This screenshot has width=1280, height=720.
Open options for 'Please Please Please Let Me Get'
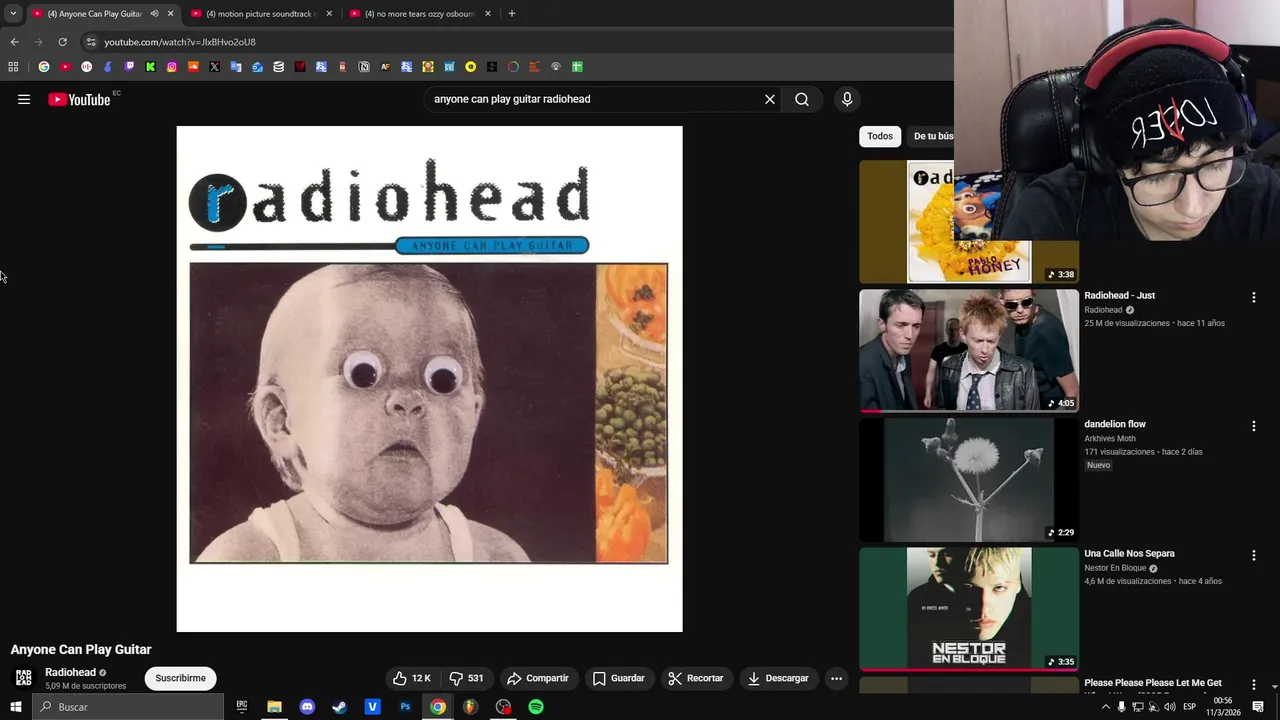[1254, 684]
